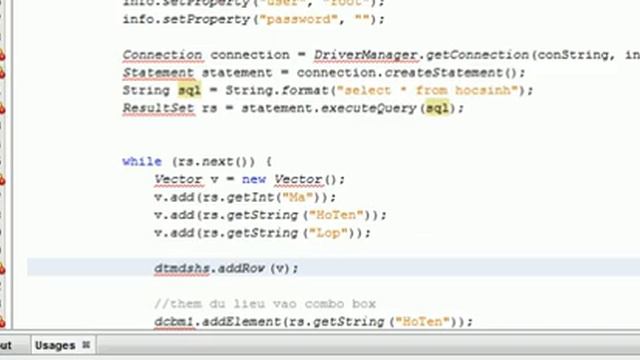Click error marker beside Vector v line
Viewport: 640px width, 360px height.
(2, 180)
